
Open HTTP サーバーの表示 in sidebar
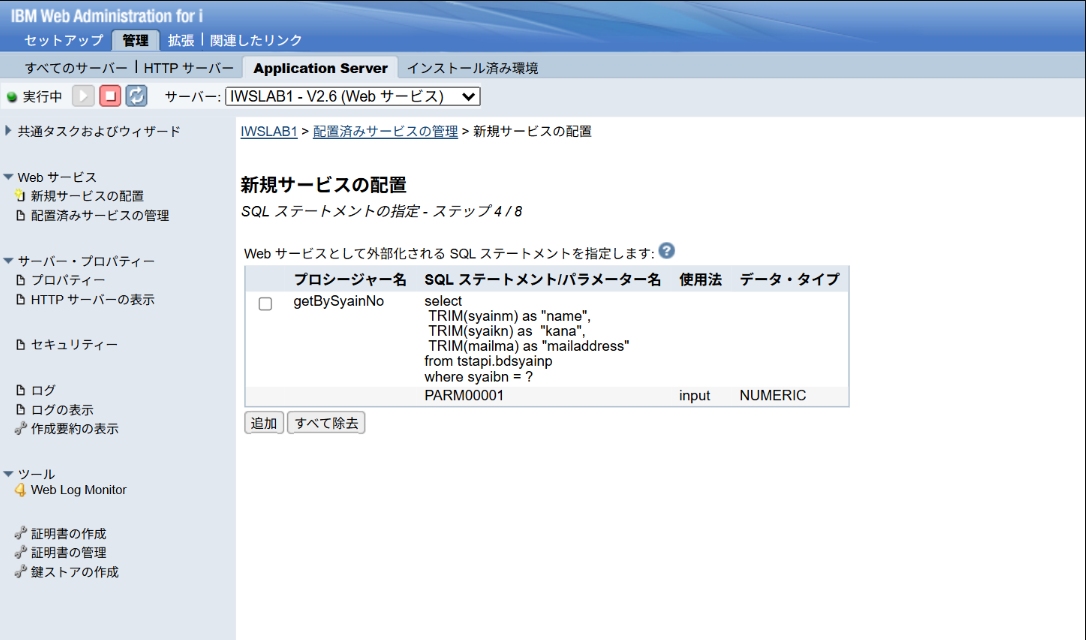pos(93,299)
